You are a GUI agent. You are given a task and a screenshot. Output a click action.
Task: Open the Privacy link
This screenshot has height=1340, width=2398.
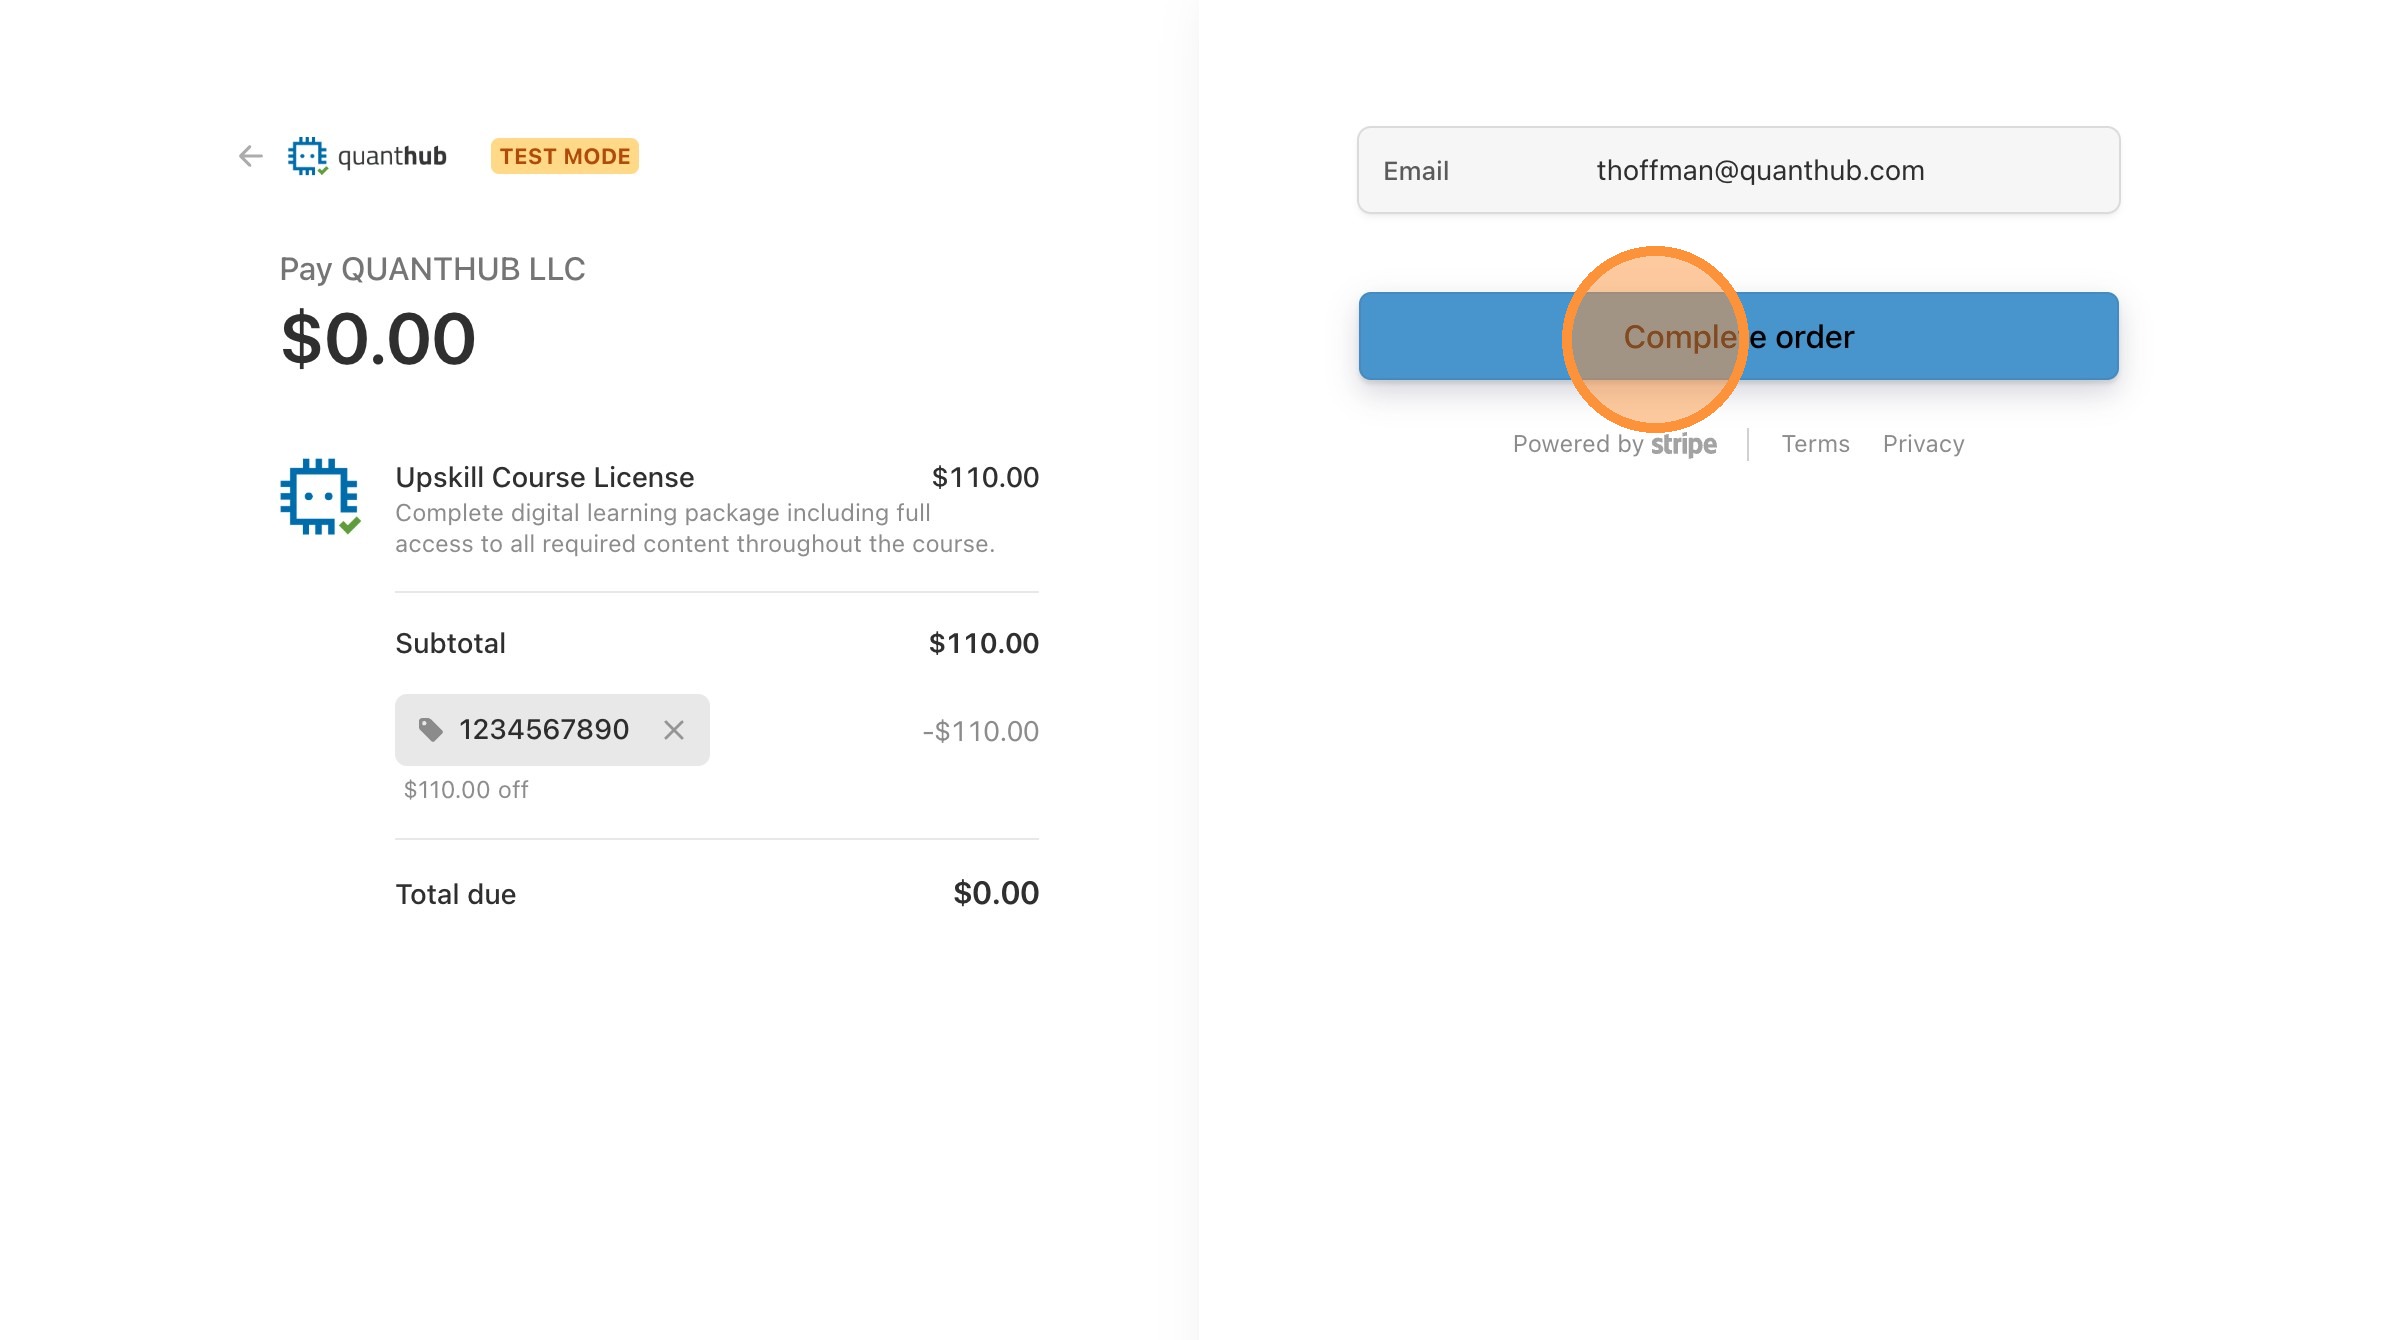tap(1923, 444)
